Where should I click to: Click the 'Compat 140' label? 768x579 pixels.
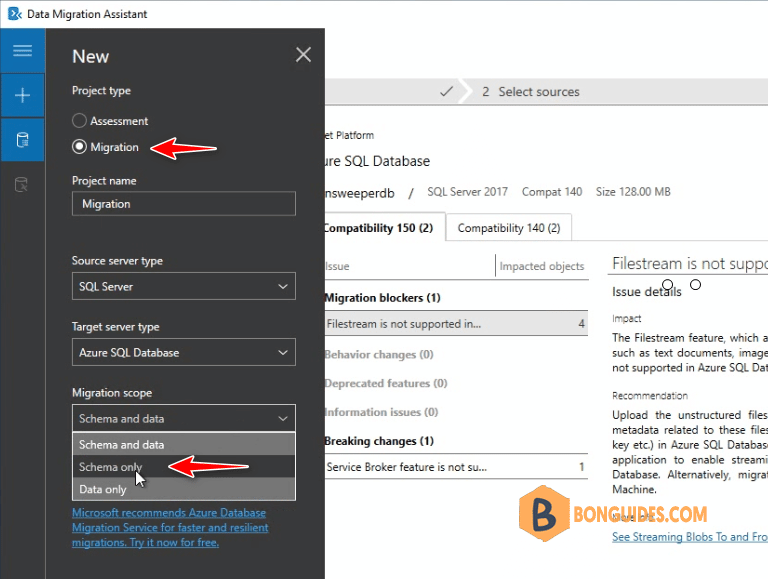point(552,192)
